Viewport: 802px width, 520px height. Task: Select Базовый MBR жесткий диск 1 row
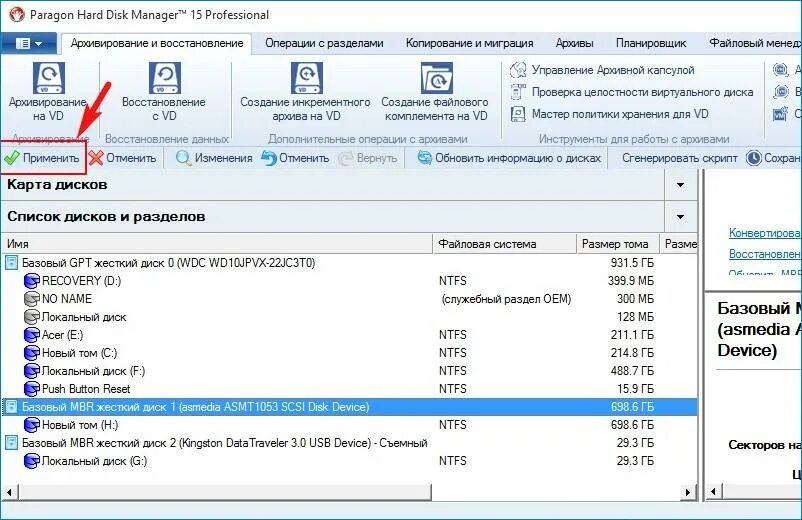pos(349,407)
